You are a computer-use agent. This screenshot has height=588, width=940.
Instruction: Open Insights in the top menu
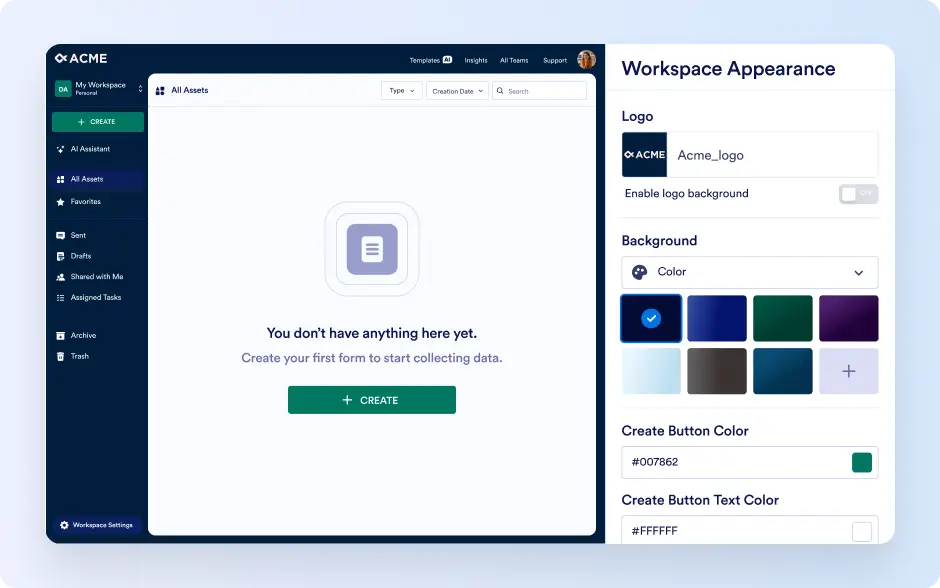coord(476,60)
